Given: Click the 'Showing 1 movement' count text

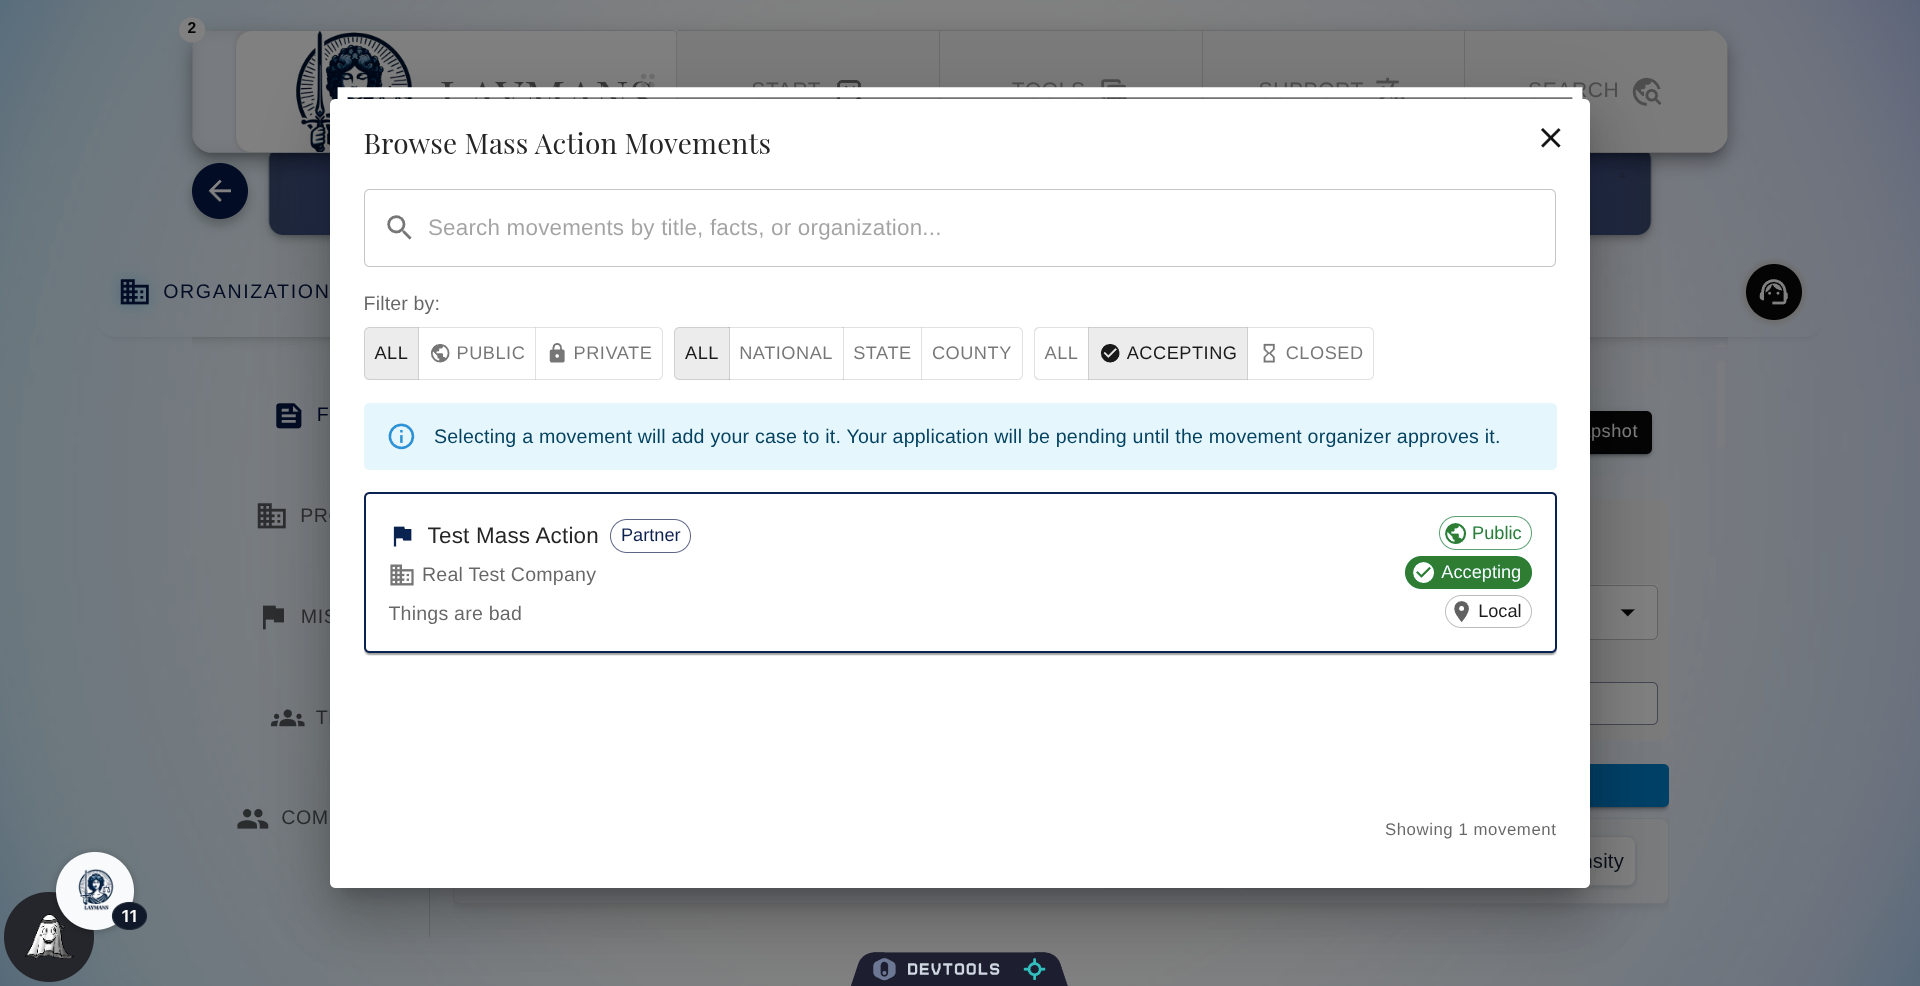Looking at the screenshot, I should (x=1470, y=829).
